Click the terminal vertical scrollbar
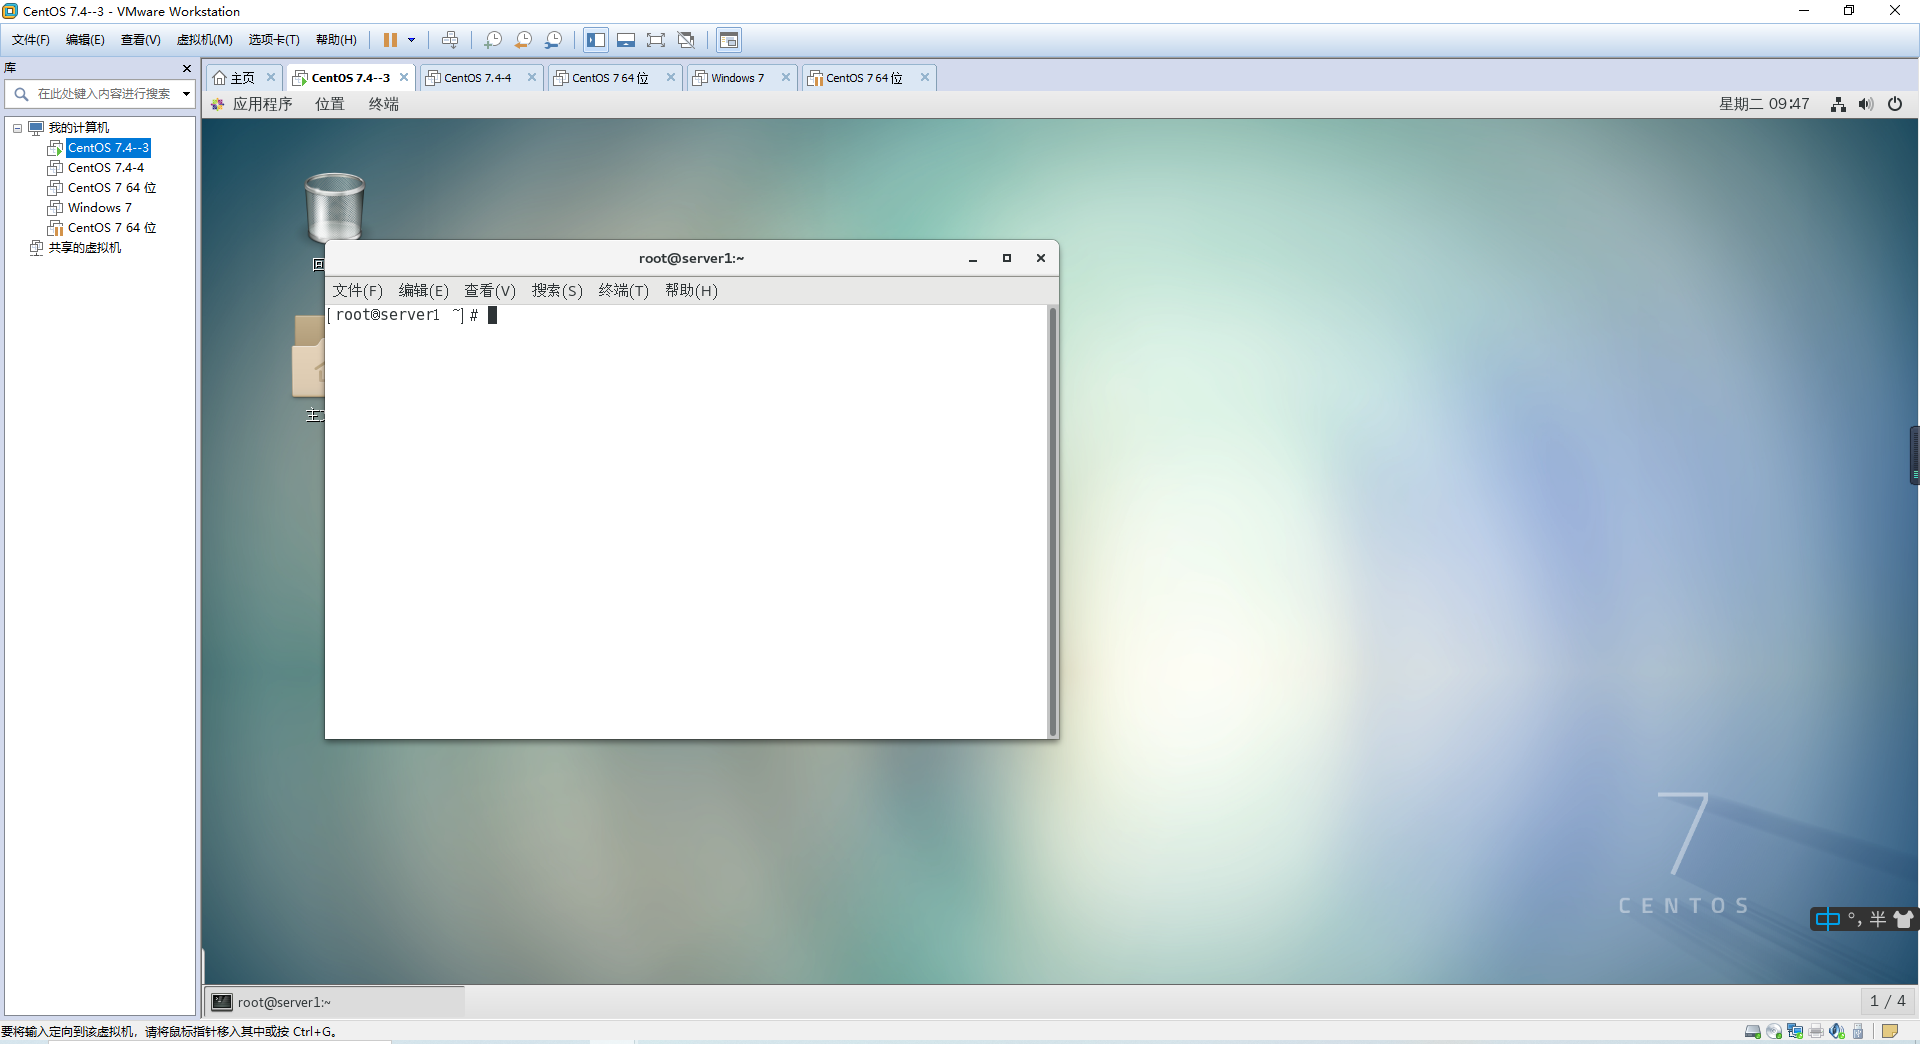1920x1044 pixels. 1052,521
